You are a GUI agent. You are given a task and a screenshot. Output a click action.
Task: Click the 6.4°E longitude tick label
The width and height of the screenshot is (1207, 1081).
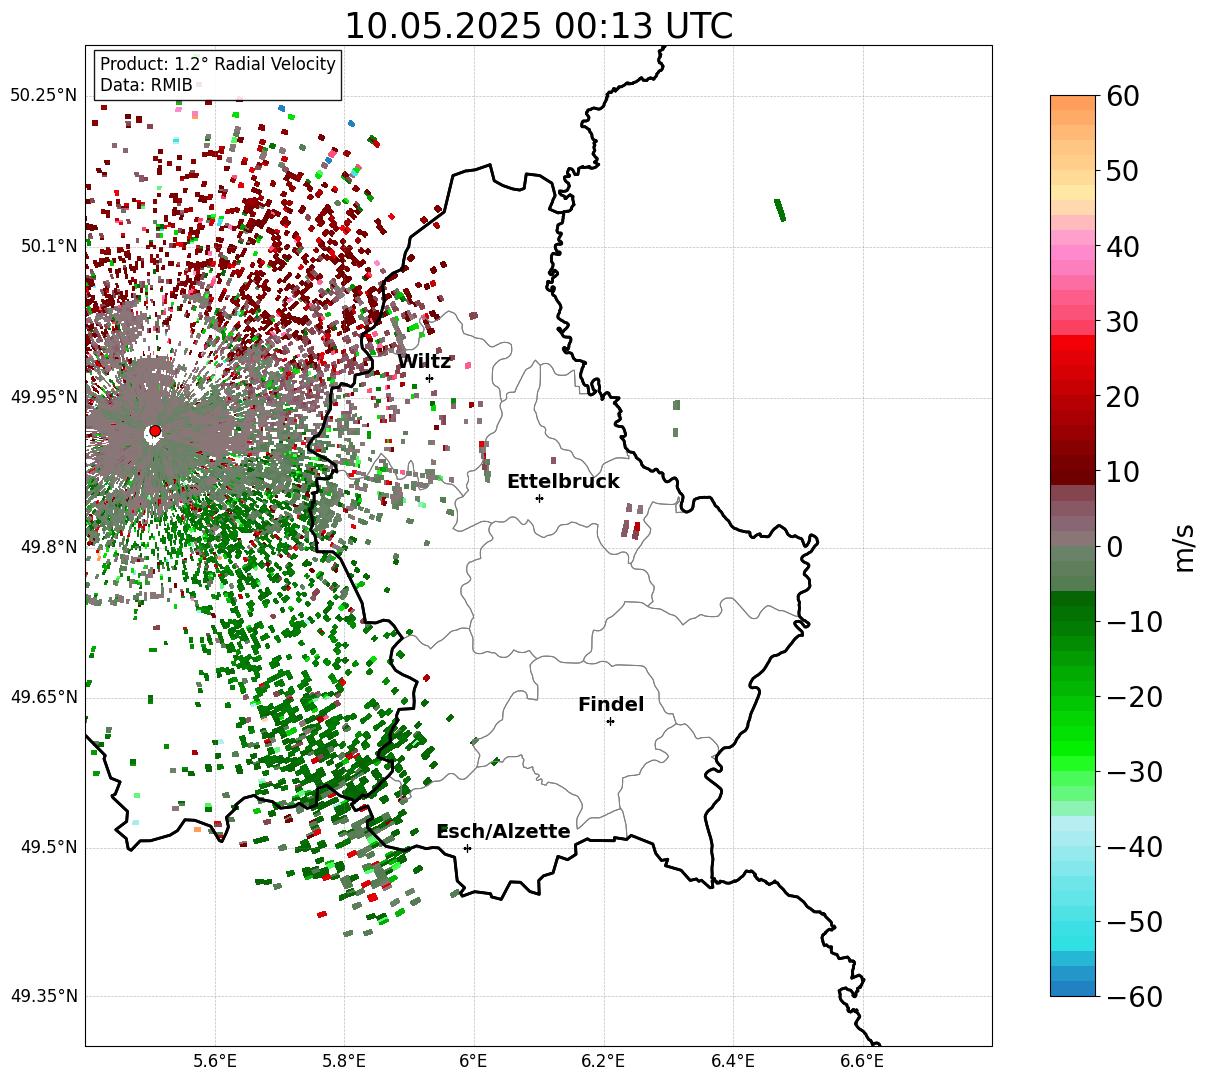(x=733, y=1061)
